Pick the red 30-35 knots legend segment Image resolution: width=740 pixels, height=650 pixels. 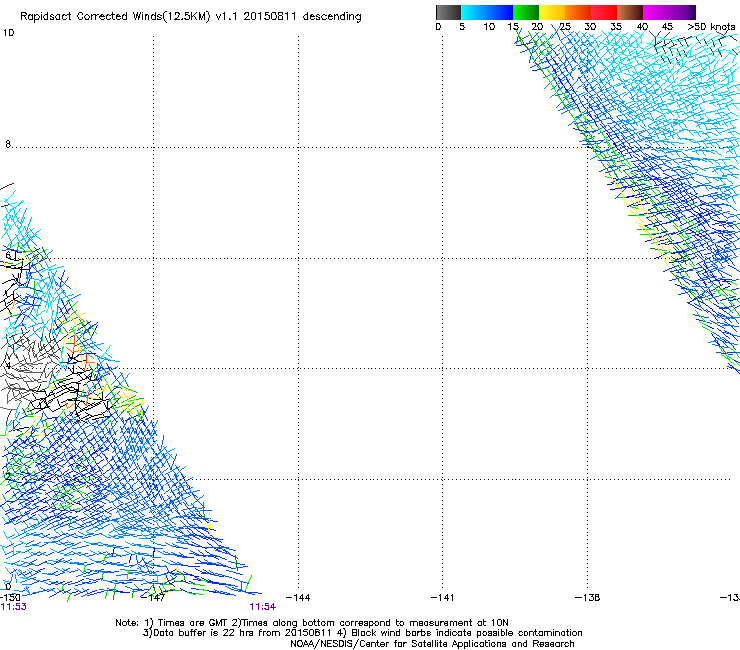tap(604, 12)
